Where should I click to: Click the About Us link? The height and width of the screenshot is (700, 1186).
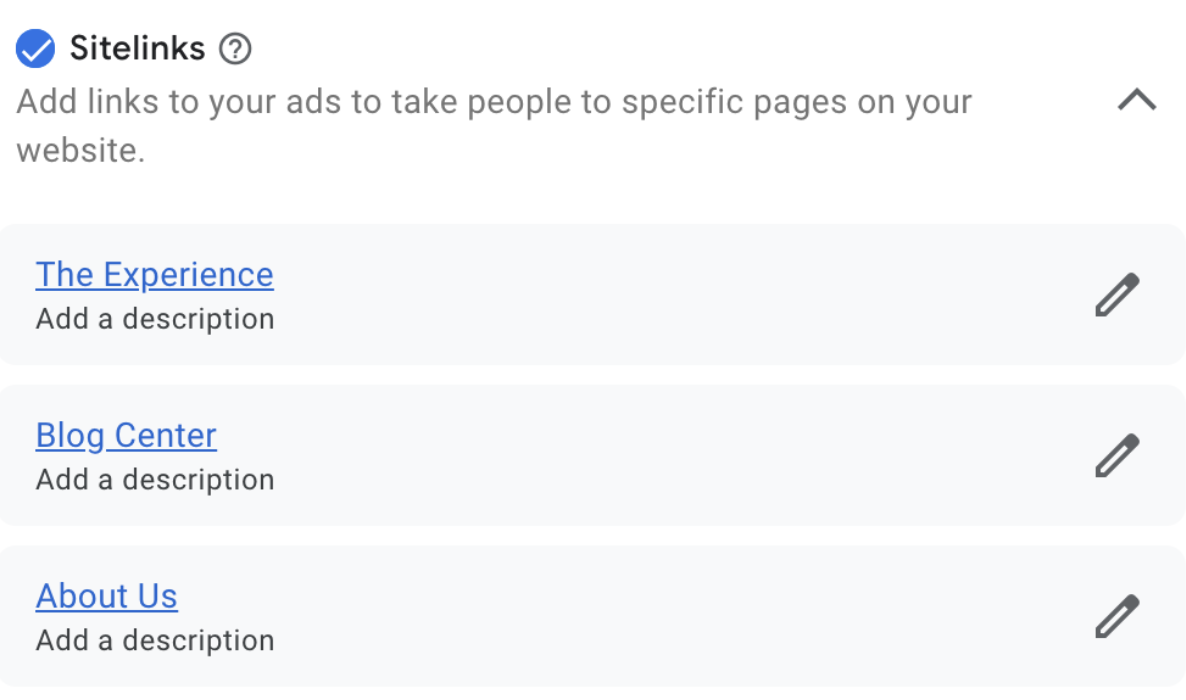tap(107, 597)
